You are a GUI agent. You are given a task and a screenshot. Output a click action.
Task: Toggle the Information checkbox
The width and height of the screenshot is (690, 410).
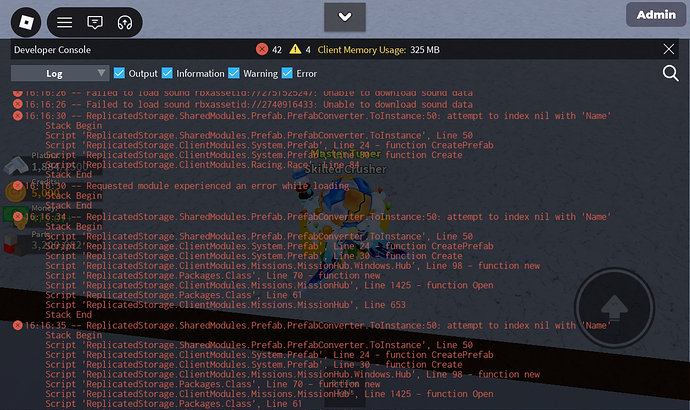pyautogui.click(x=167, y=73)
